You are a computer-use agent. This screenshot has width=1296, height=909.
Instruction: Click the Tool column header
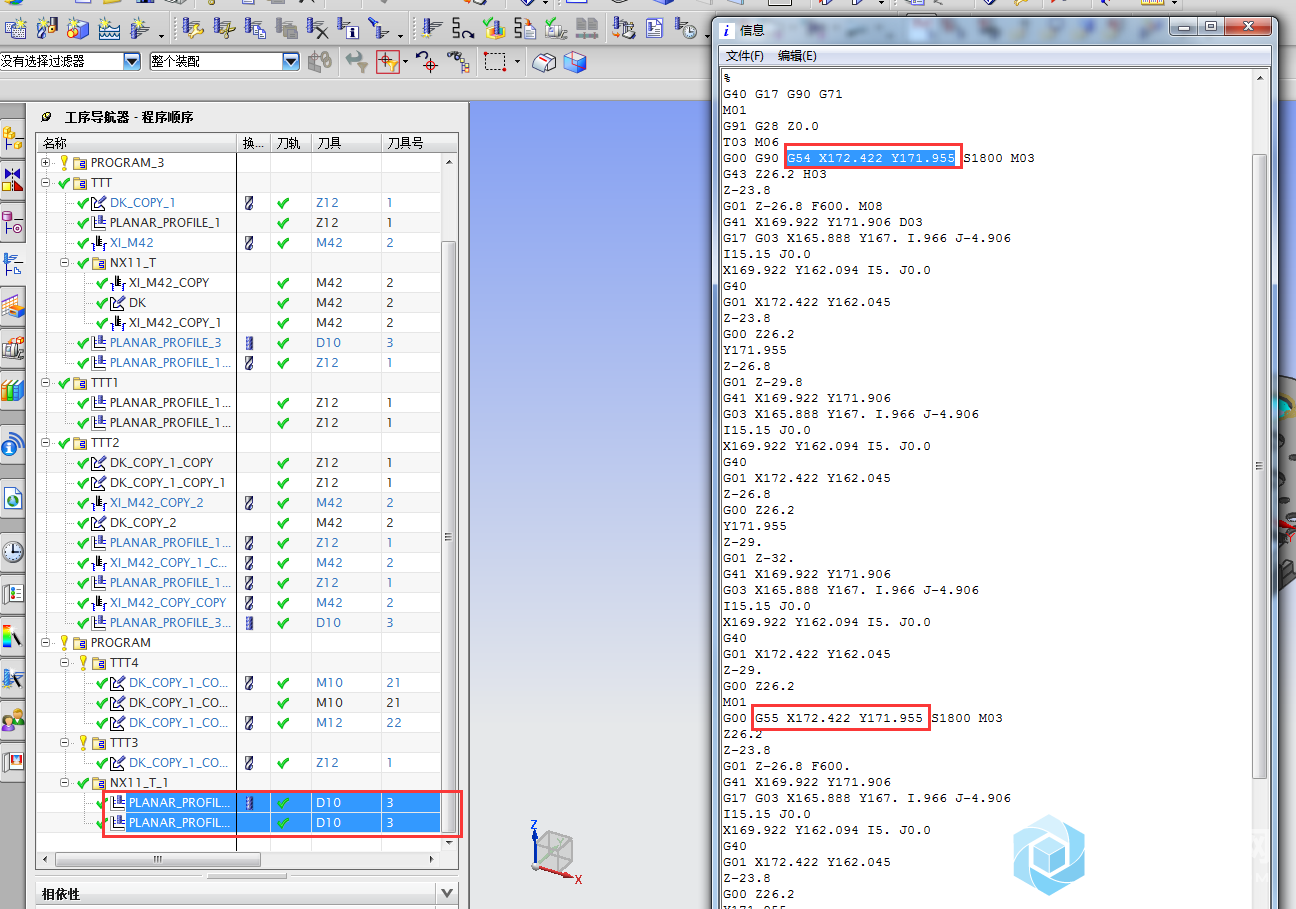pyautogui.click(x=345, y=143)
